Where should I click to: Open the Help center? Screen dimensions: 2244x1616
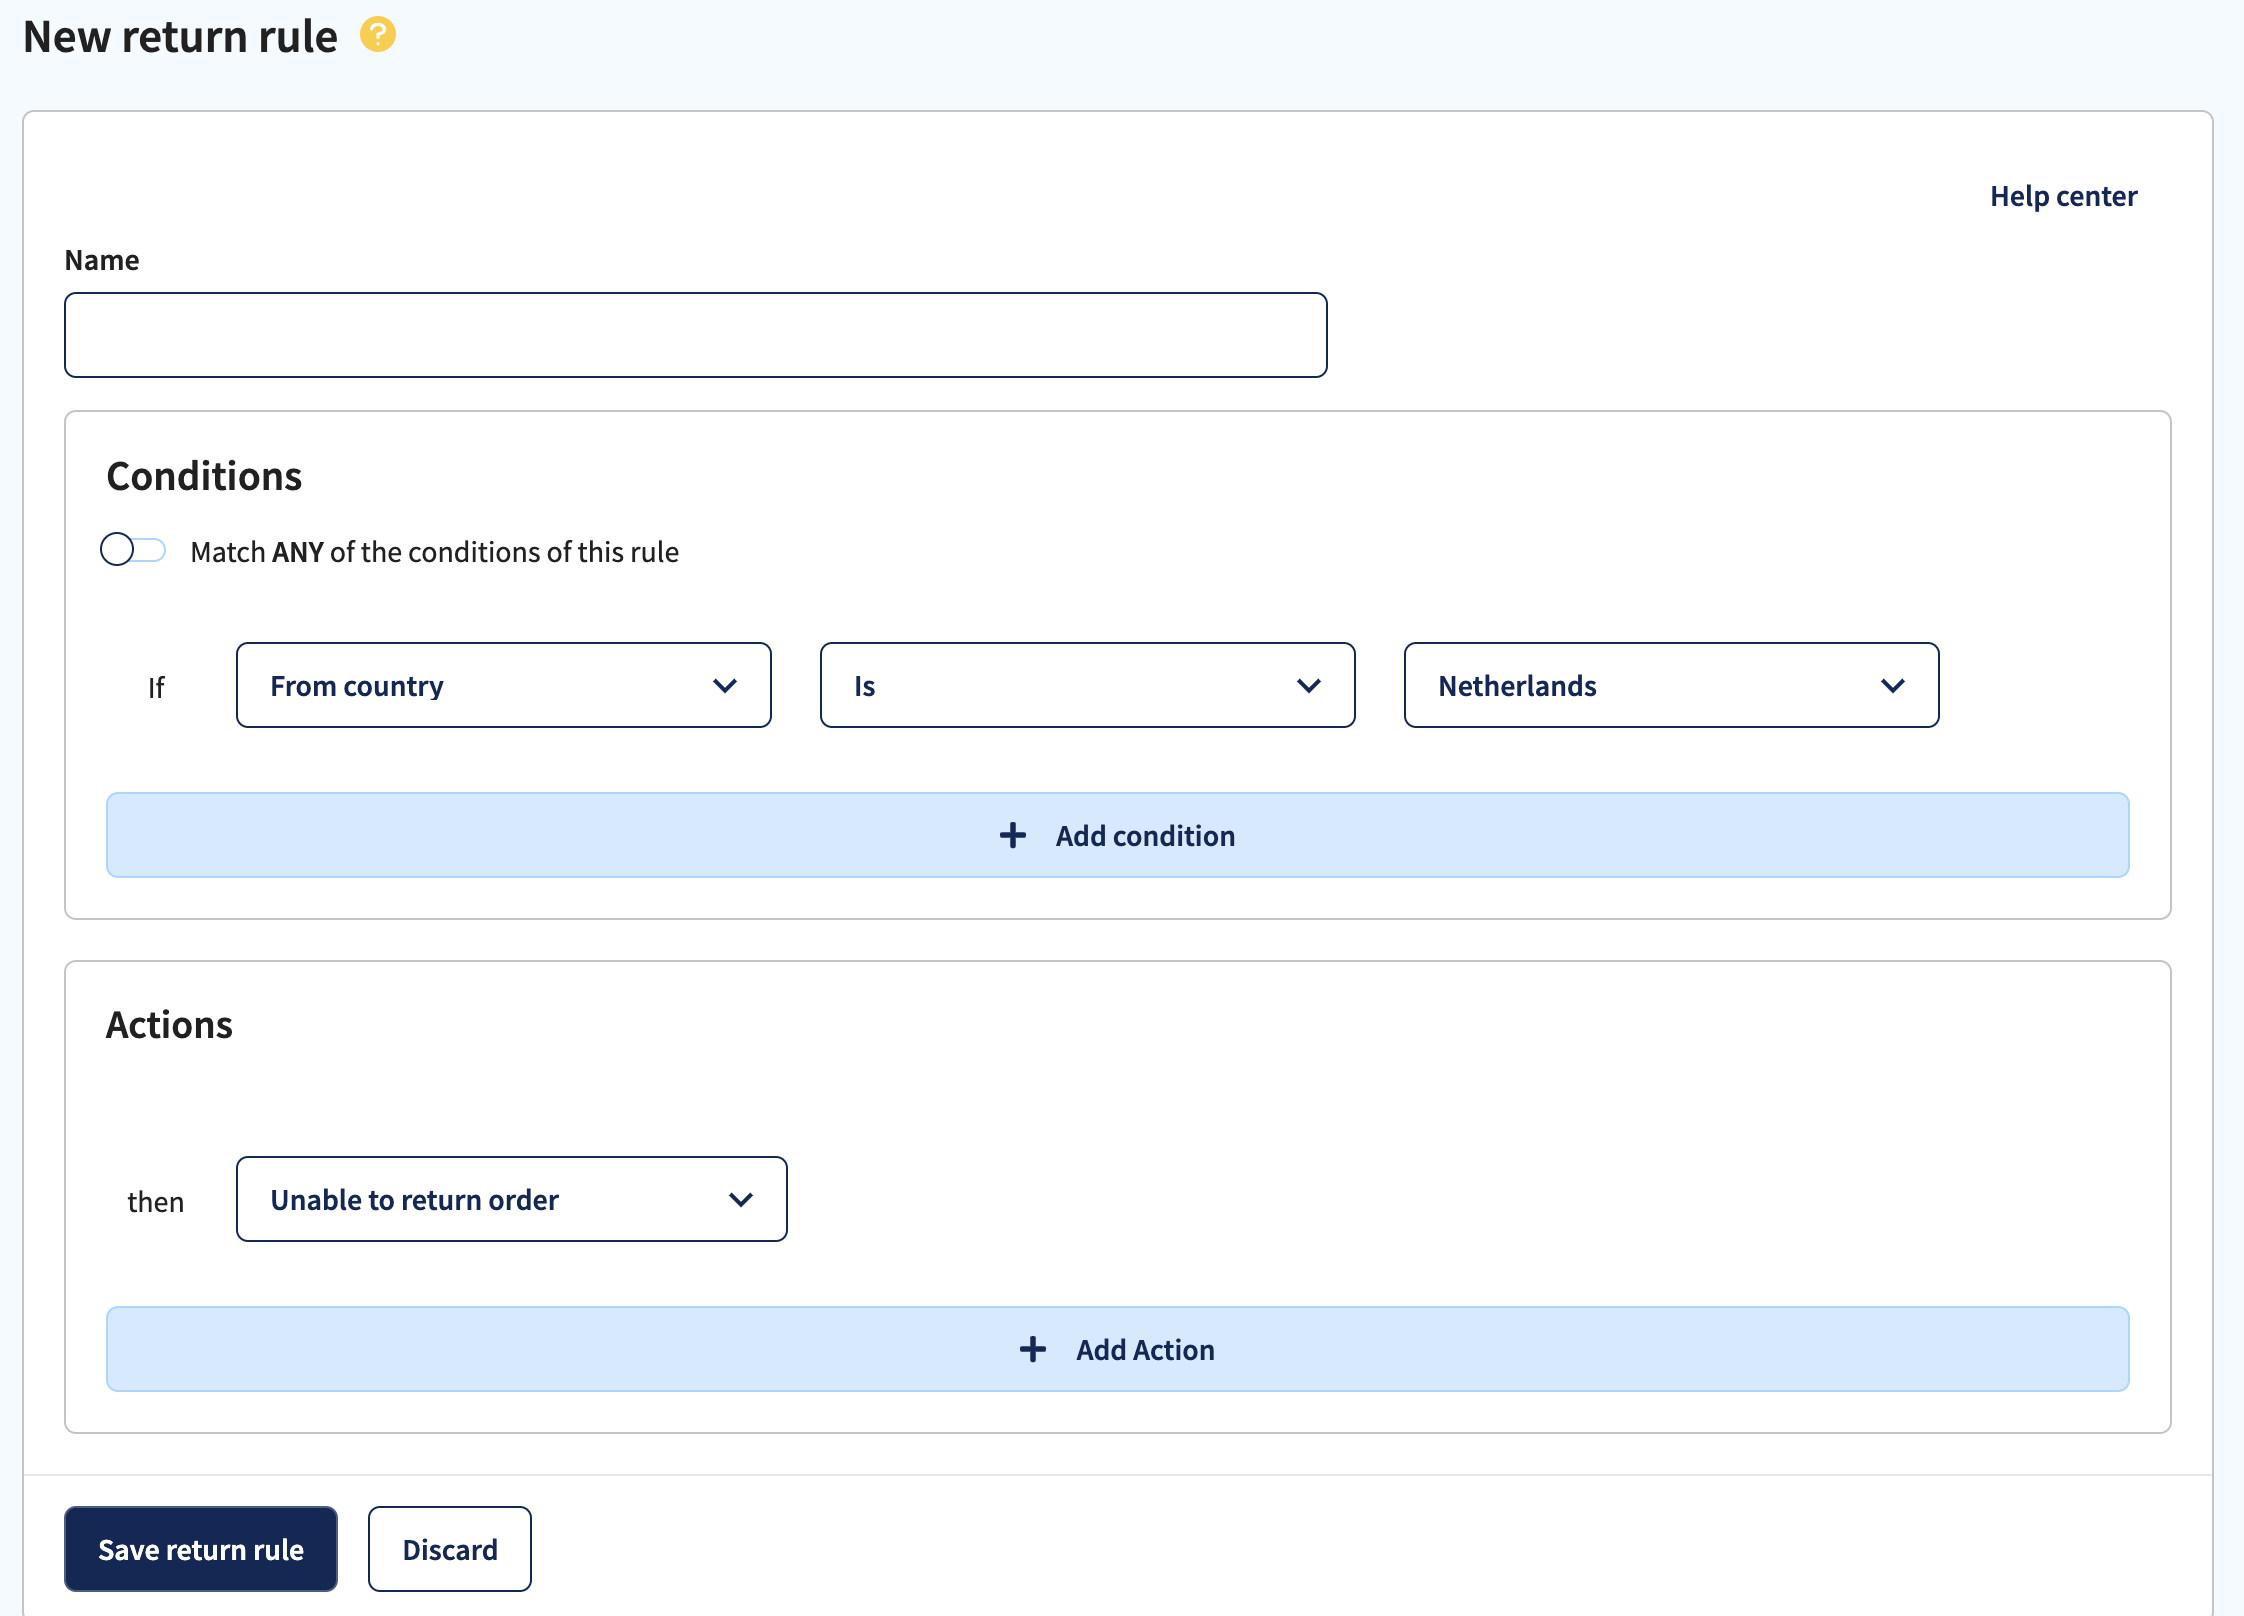(x=2063, y=196)
